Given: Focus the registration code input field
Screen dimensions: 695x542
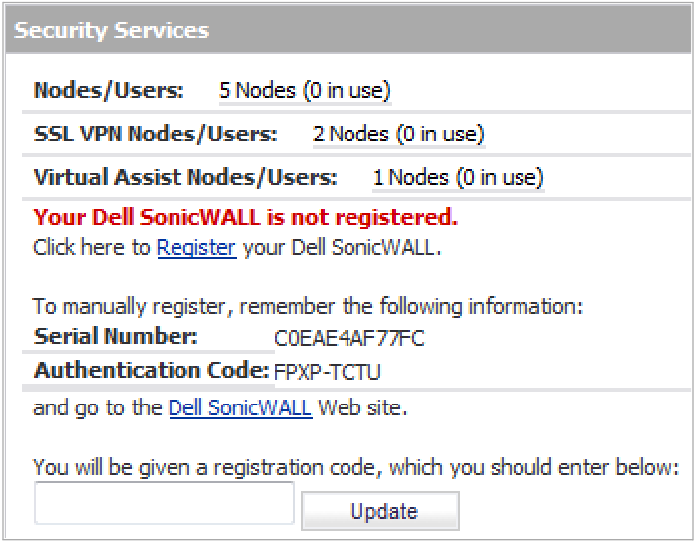Looking at the screenshot, I should point(164,503).
